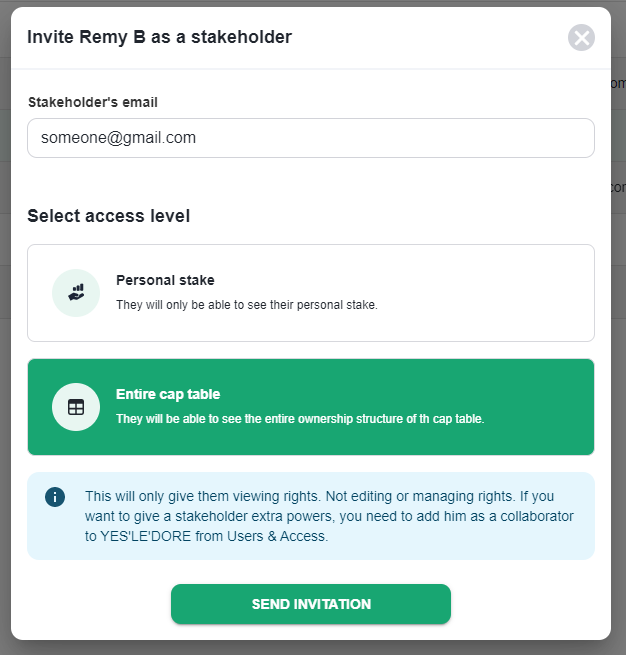Click the "Invite Remy B as a stakeholder" title
626x655 pixels.
click(159, 38)
